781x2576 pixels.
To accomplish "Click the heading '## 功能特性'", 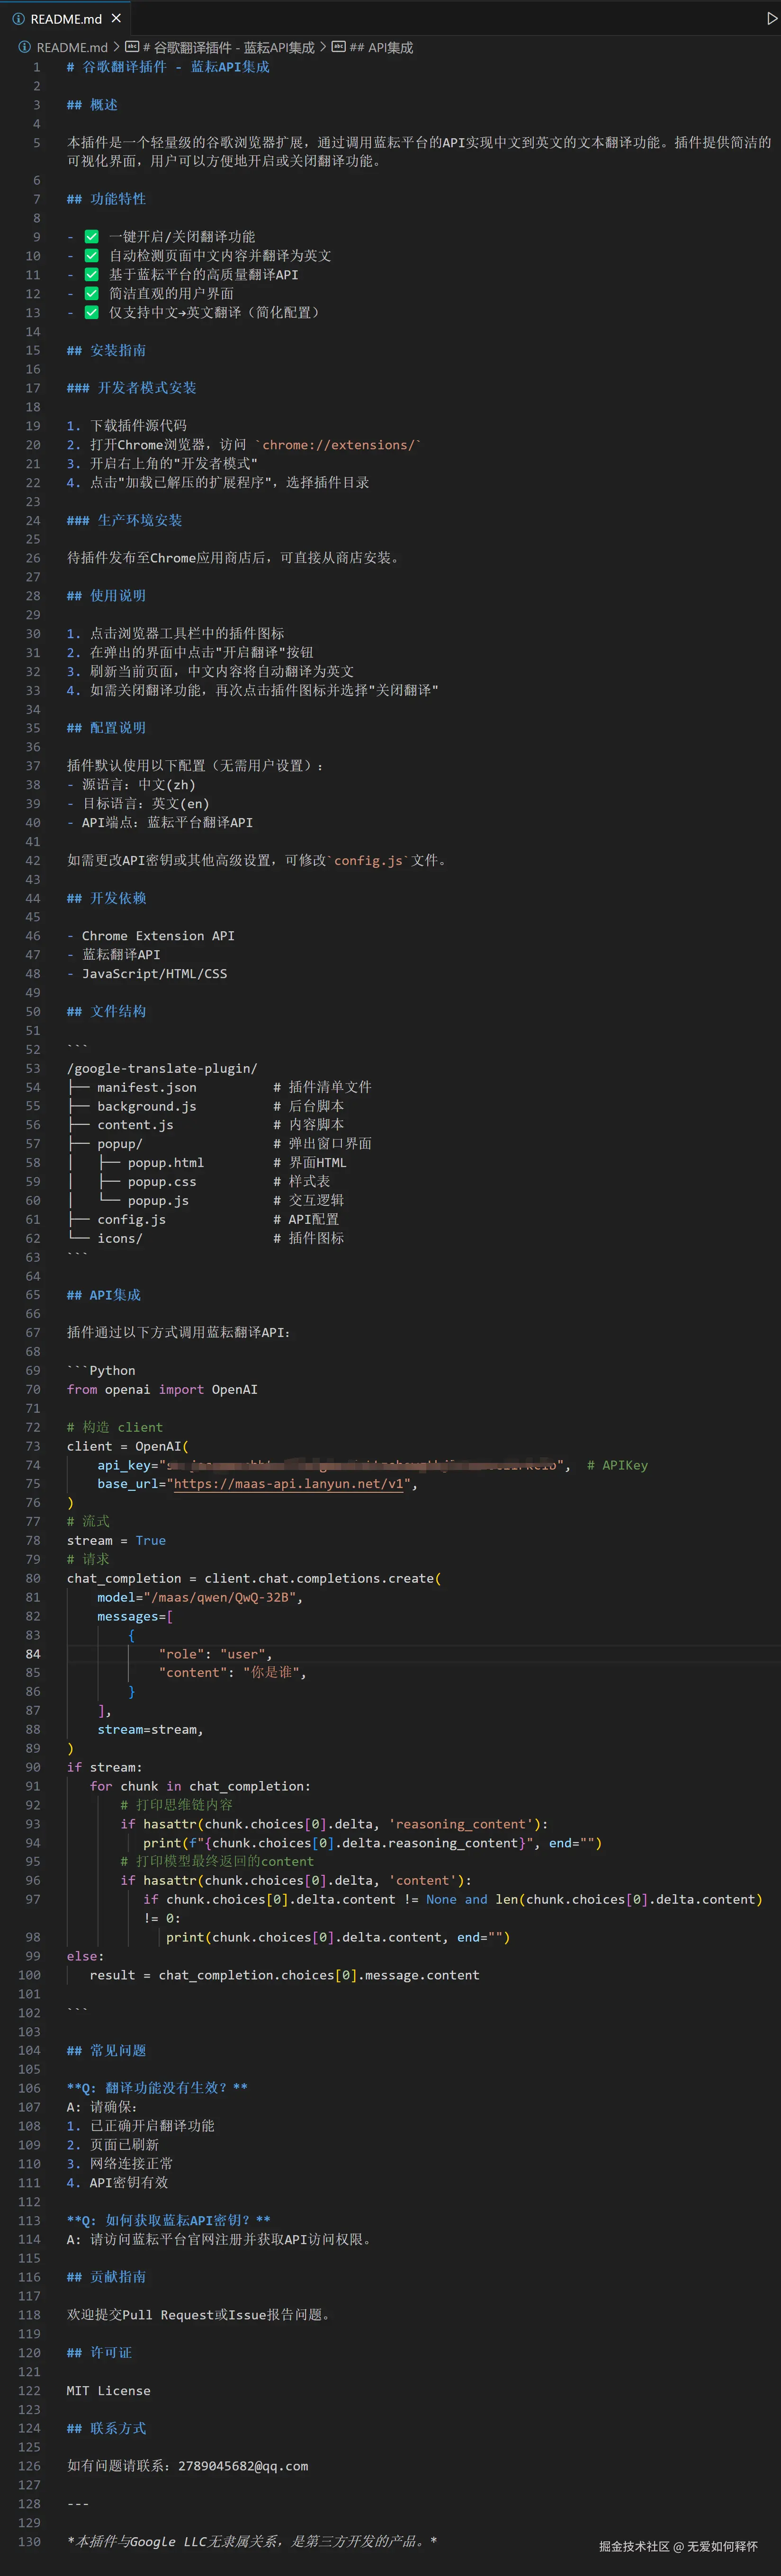I will tap(106, 199).
